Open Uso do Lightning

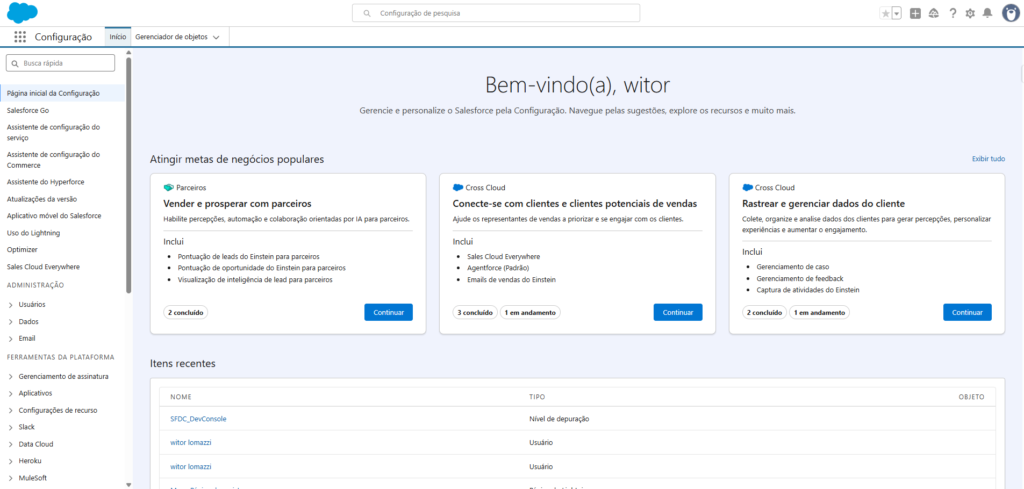tap(33, 232)
